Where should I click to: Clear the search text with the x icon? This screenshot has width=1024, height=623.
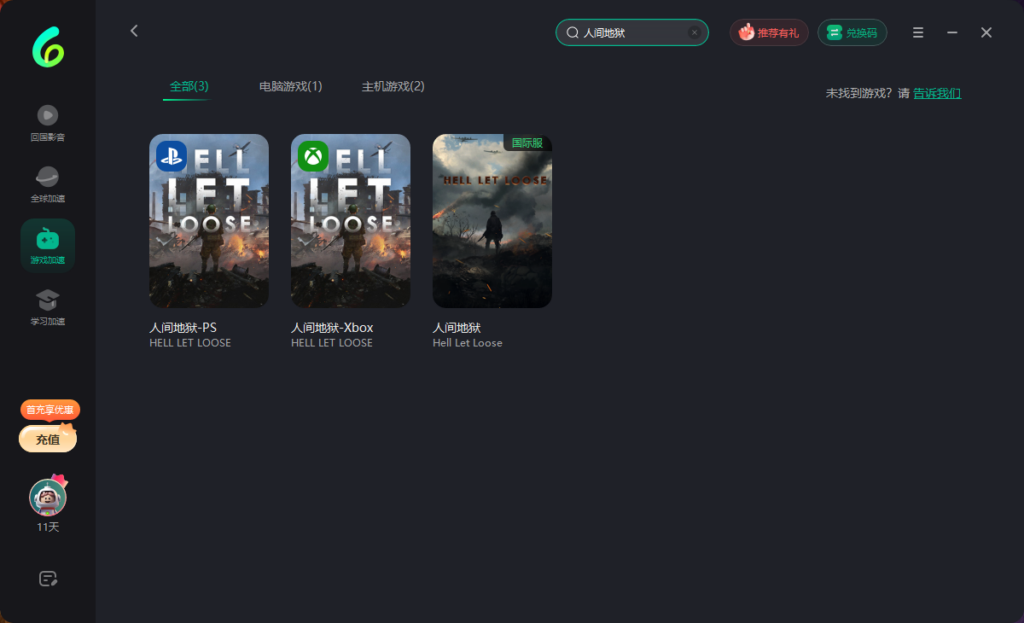[694, 33]
